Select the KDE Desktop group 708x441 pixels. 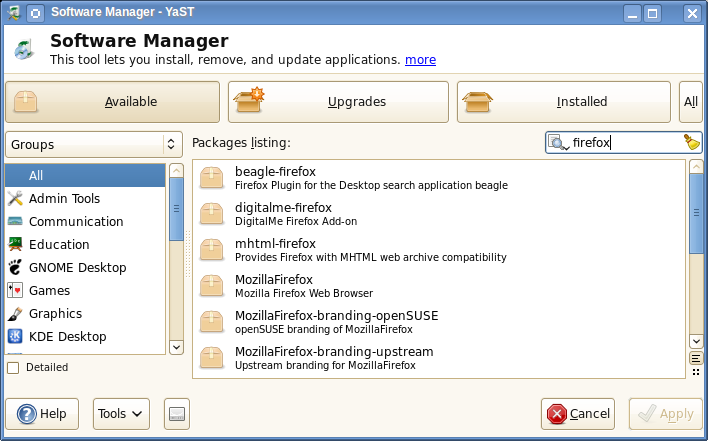point(67,336)
